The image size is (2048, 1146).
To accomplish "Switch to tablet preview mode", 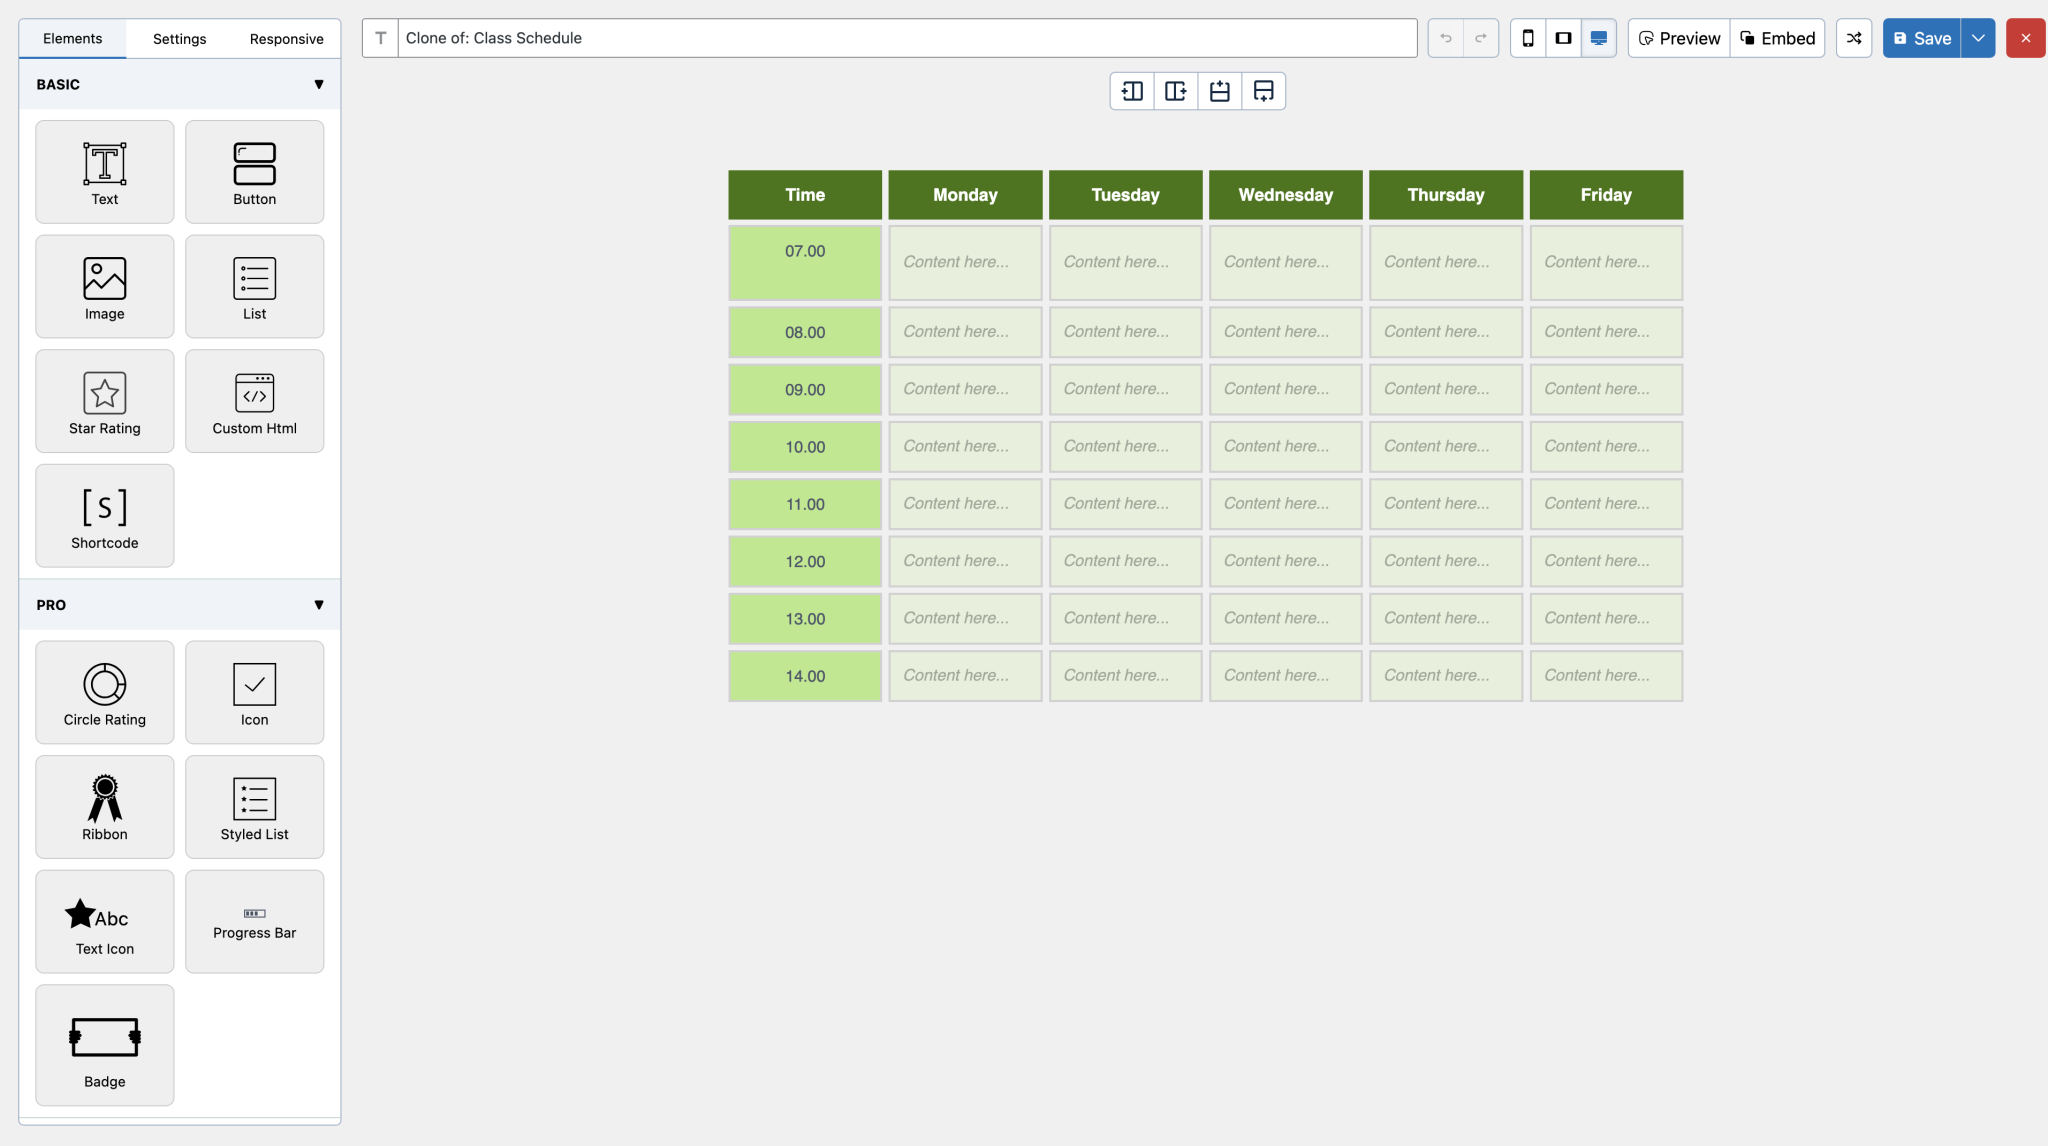I will tap(1563, 38).
